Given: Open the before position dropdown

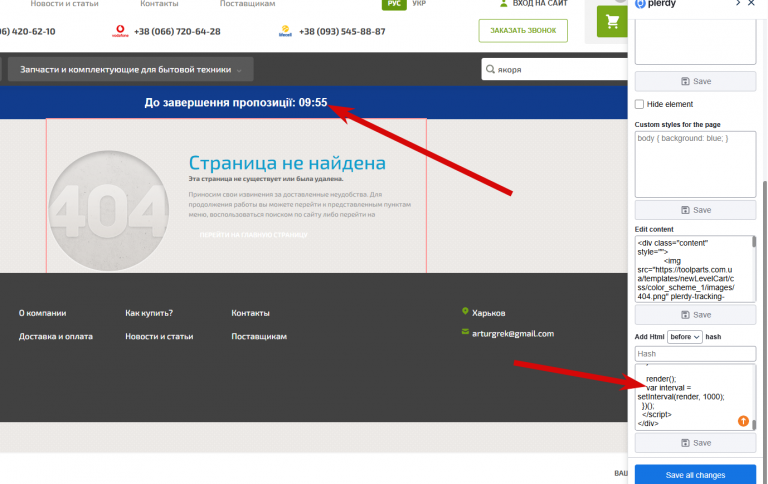Looking at the screenshot, I should pos(684,337).
